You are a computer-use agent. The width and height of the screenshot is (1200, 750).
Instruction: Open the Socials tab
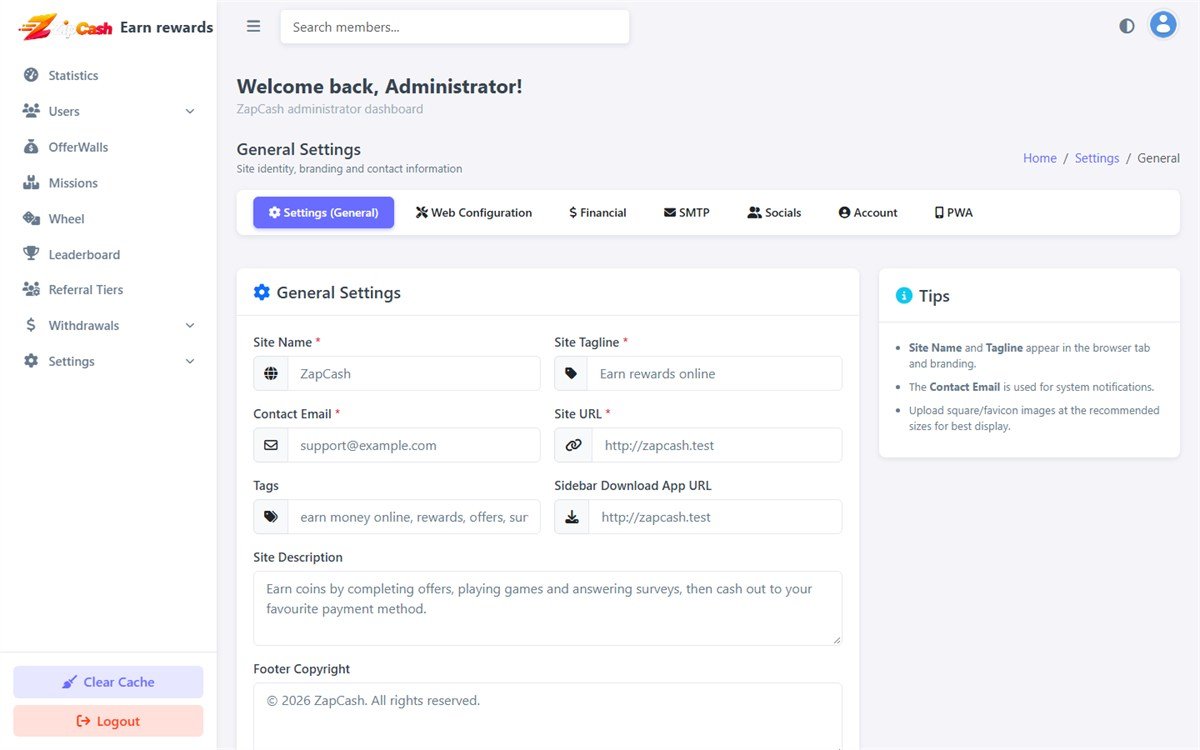[774, 212]
